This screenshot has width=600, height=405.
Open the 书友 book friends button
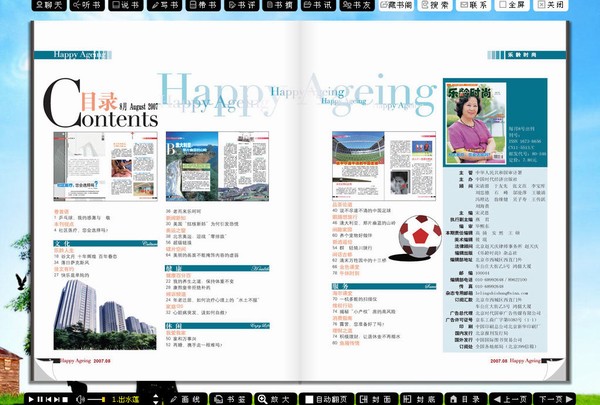pos(357,5)
